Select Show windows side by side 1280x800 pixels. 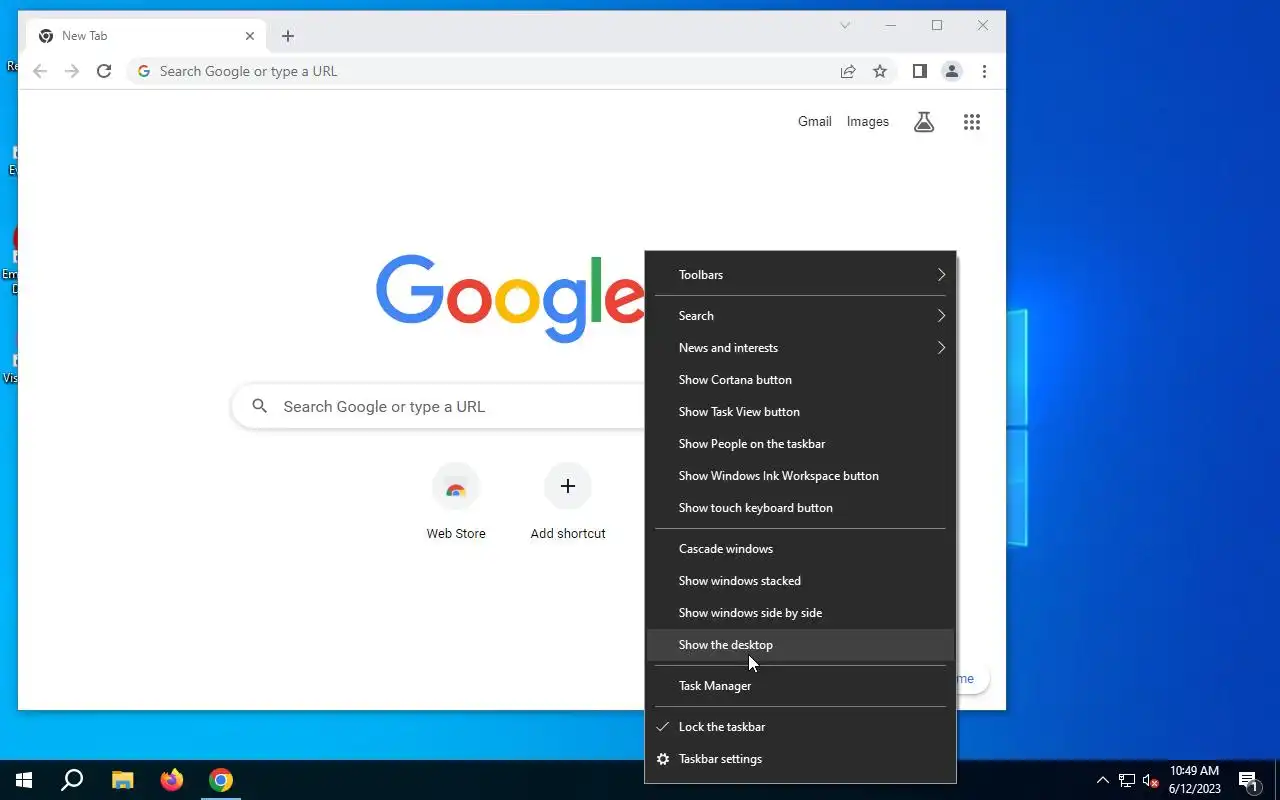[800, 613]
